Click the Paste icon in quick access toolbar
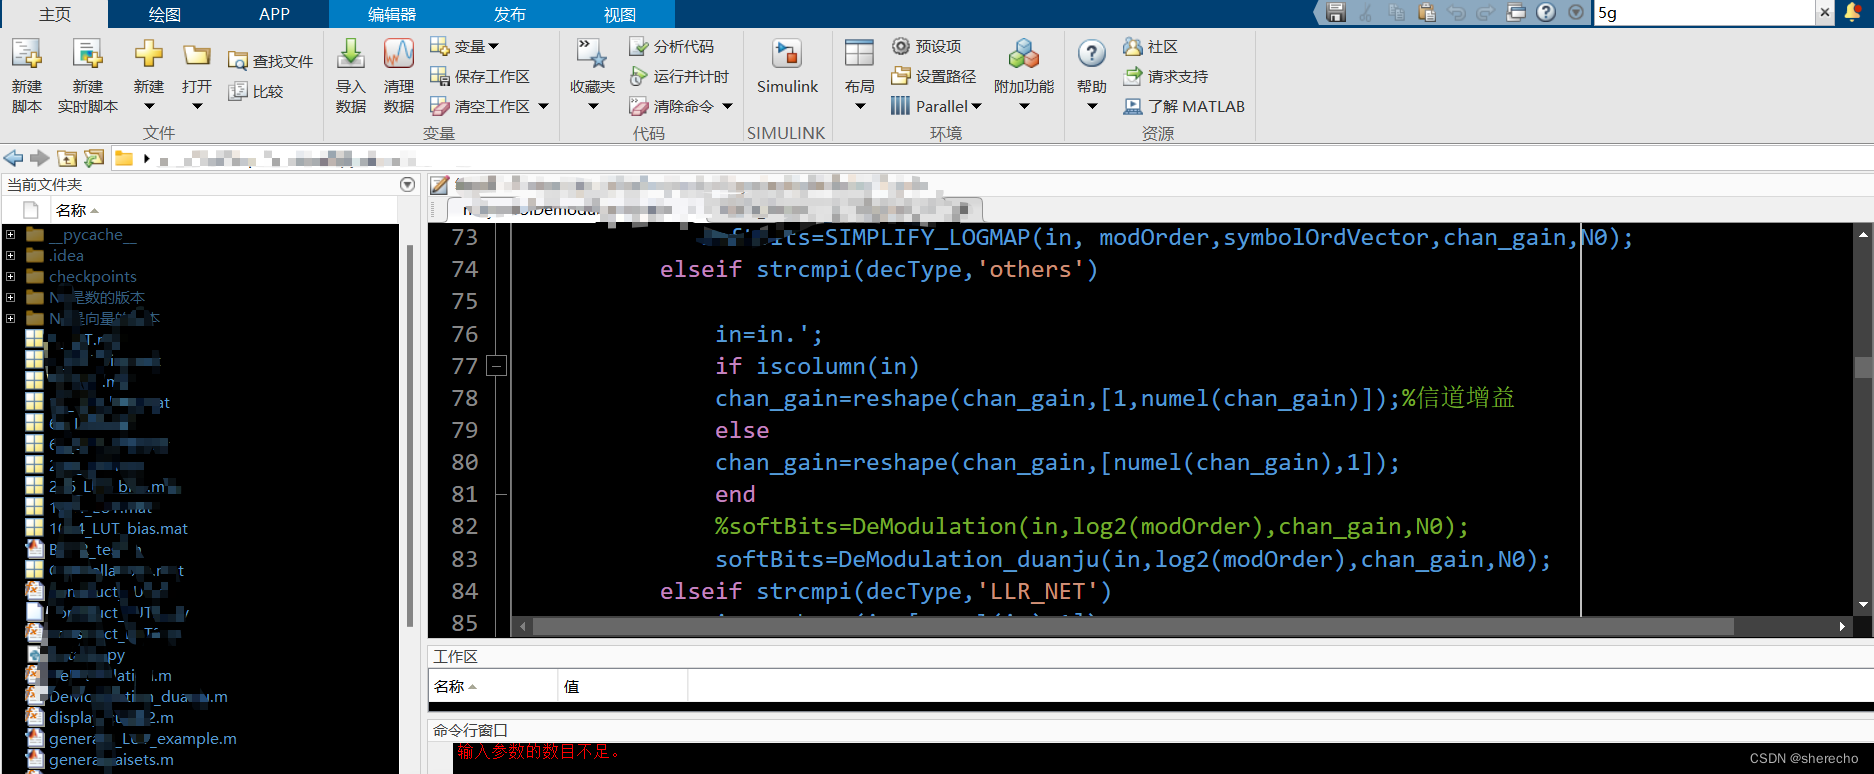The image size is (1874, 774). 1427,12
